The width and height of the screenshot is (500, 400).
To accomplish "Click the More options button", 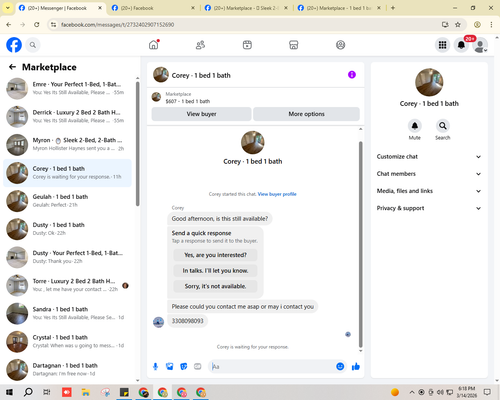I will coord(306,114).
